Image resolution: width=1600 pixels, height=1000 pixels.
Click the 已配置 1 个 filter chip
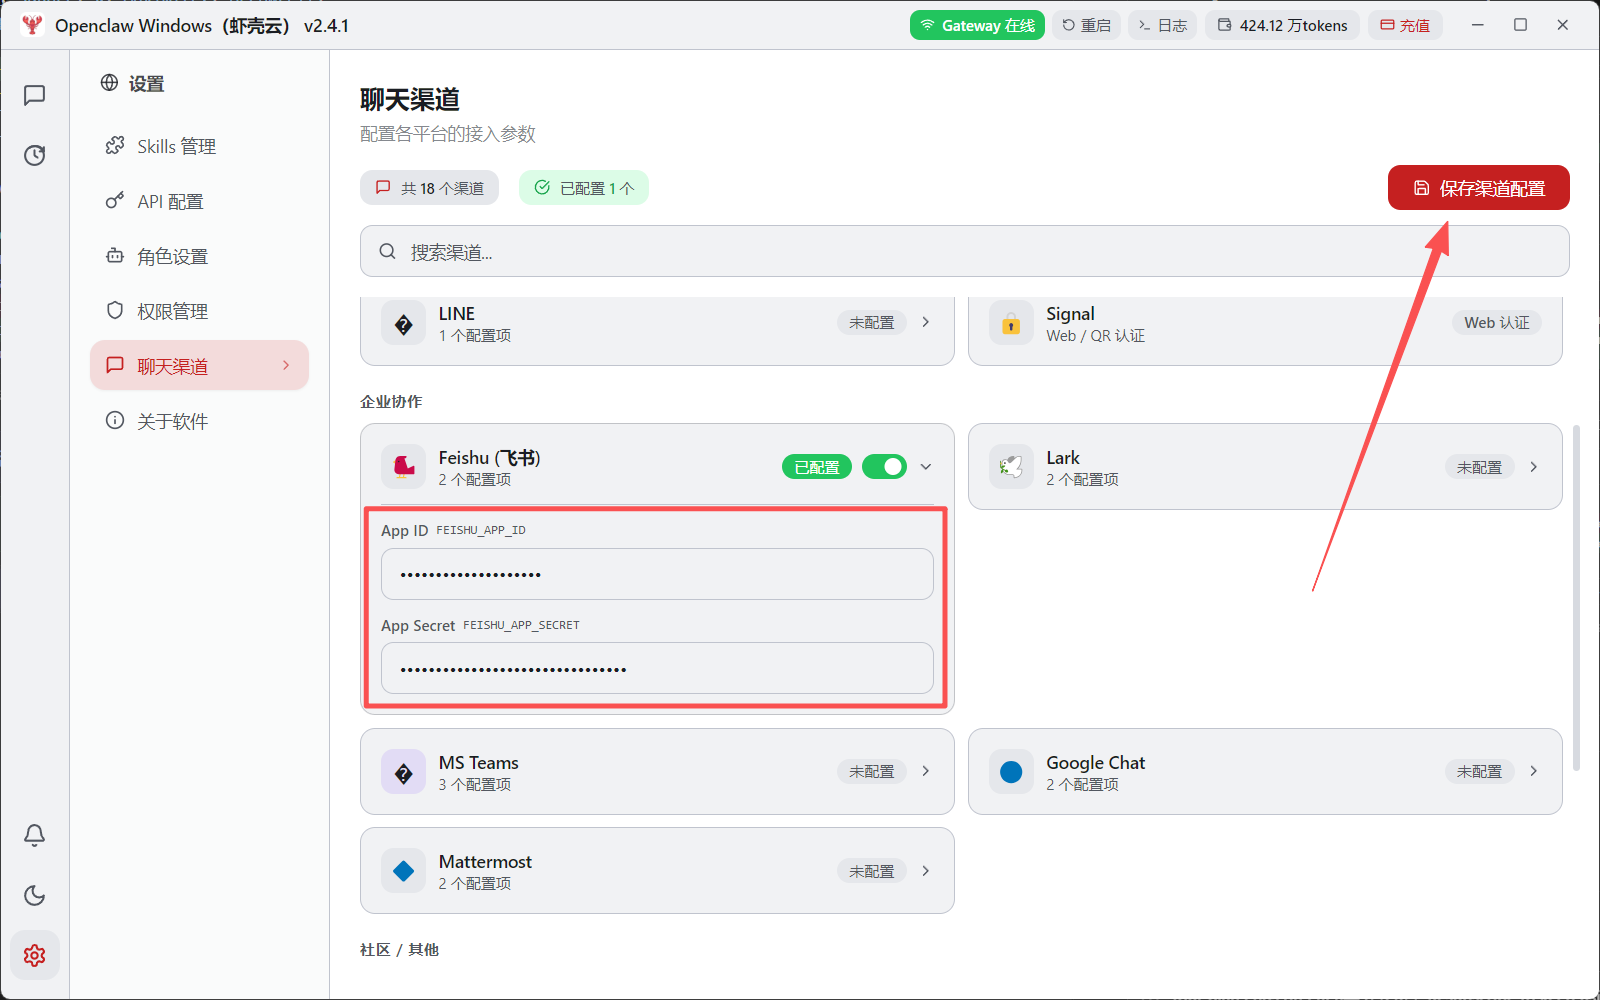coord(584,188)
